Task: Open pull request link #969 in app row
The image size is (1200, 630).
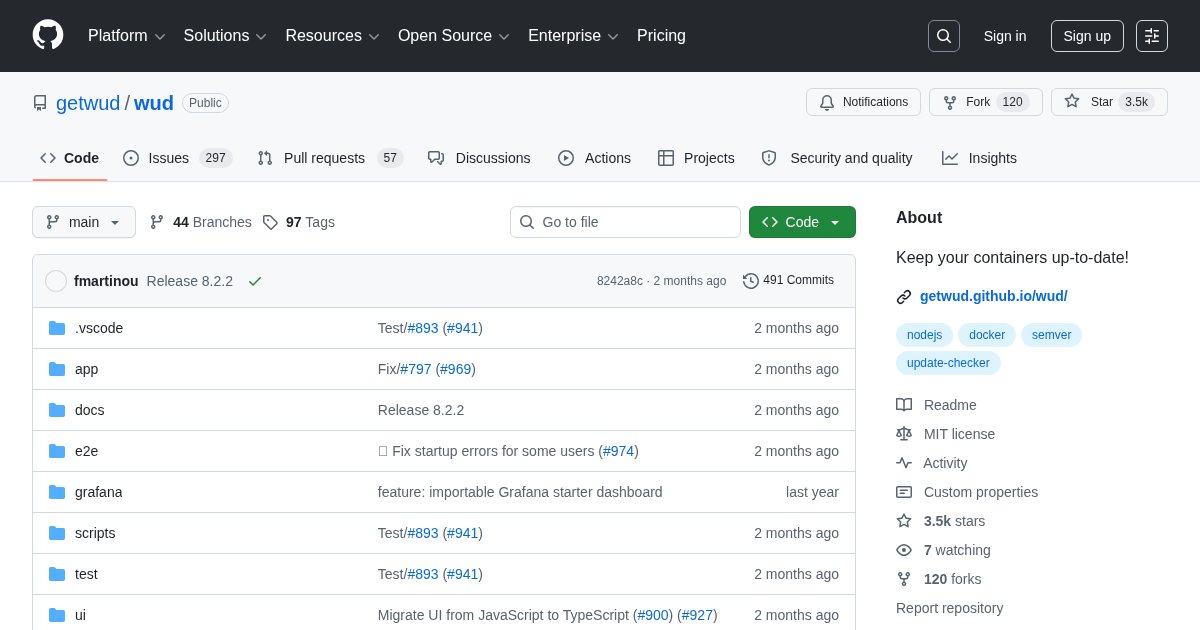Action: click(x=456, y=369)
